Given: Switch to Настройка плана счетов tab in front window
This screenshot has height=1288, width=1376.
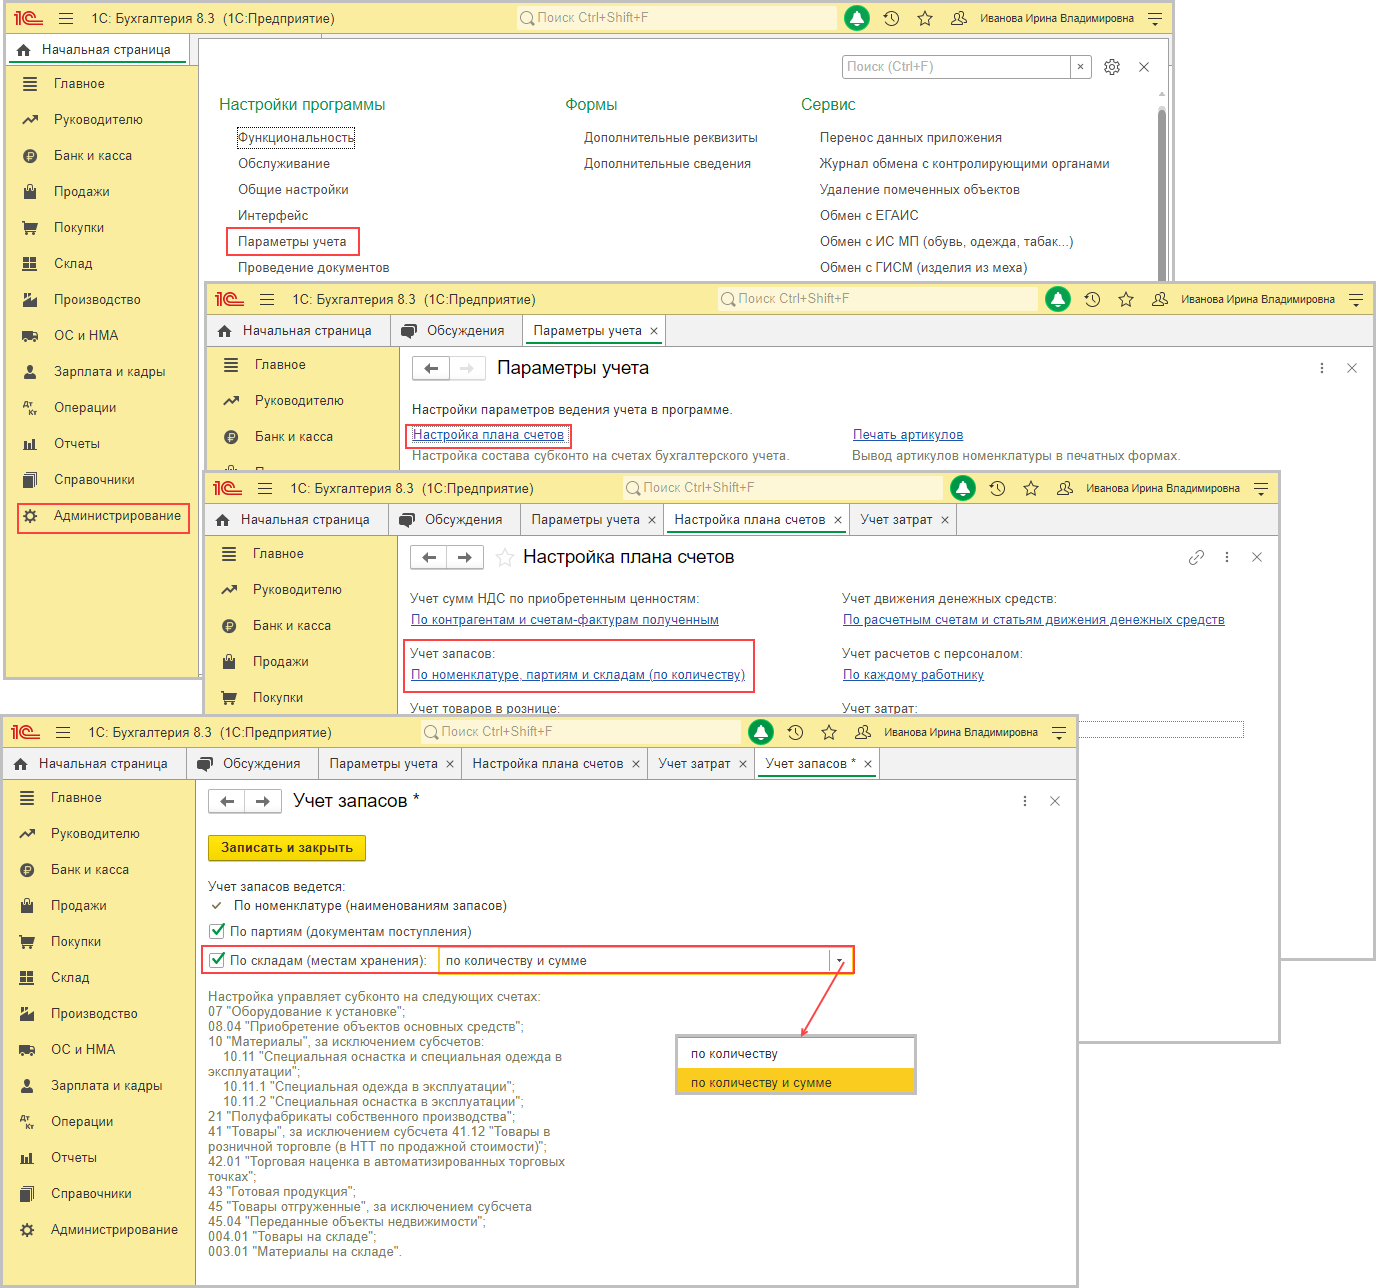Looking at the screenshot, I should click(547, 764).
